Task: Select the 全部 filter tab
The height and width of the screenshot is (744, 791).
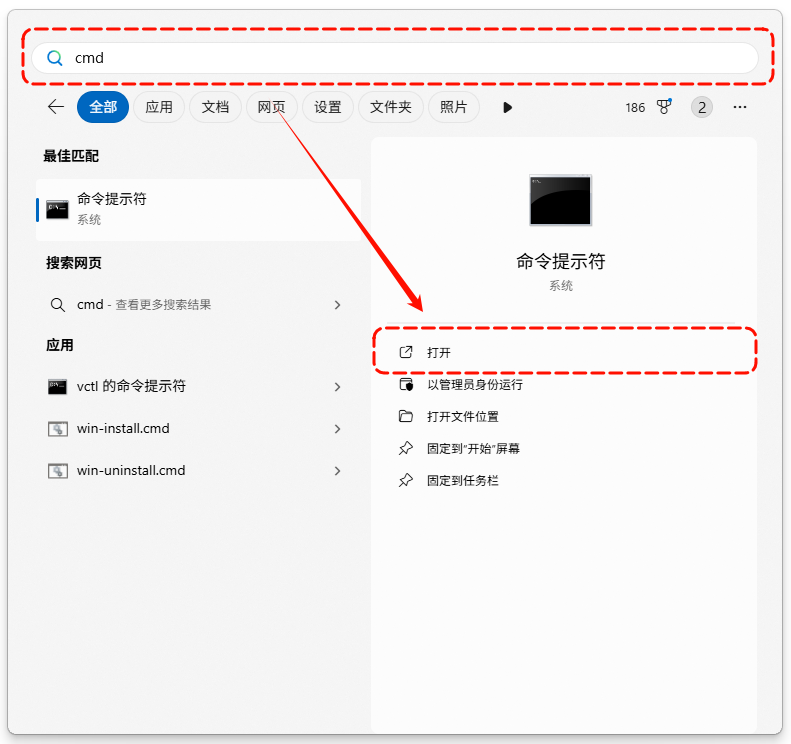Action: 103,107
